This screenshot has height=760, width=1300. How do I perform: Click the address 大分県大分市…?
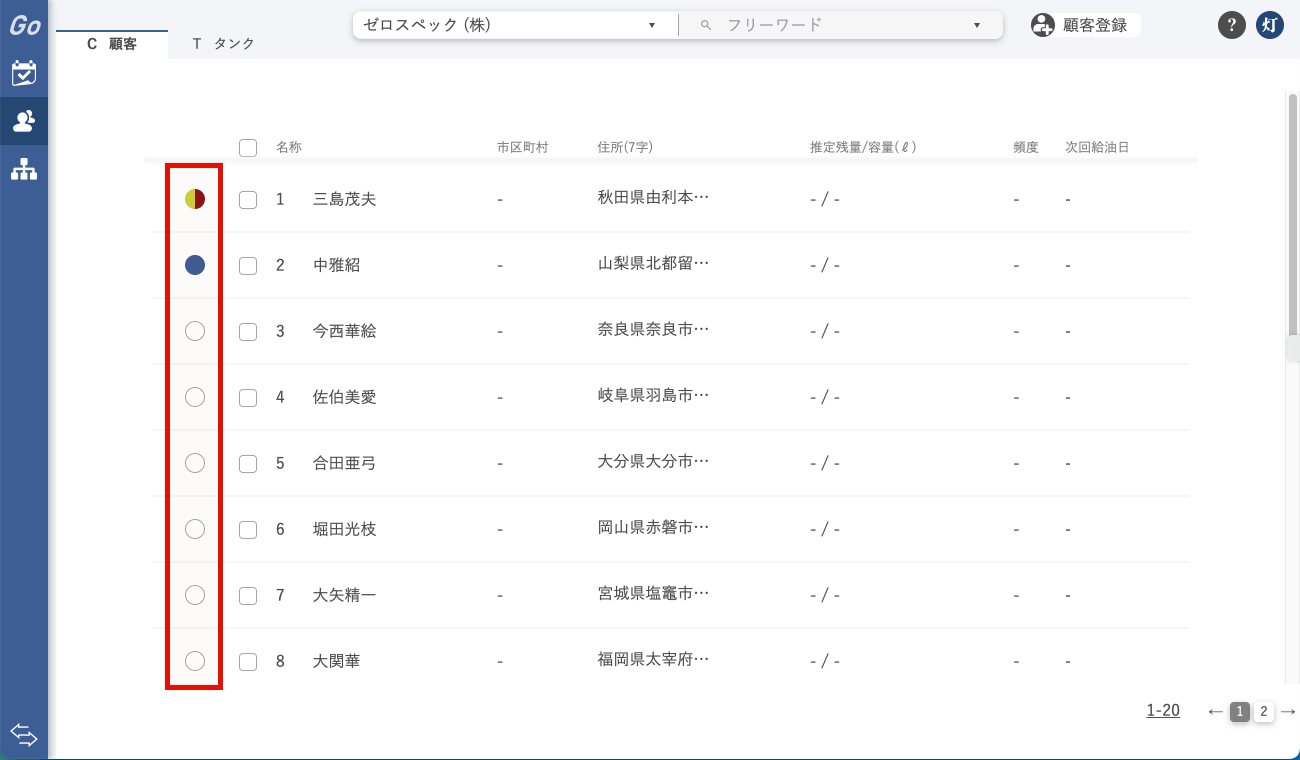(653, 461)
